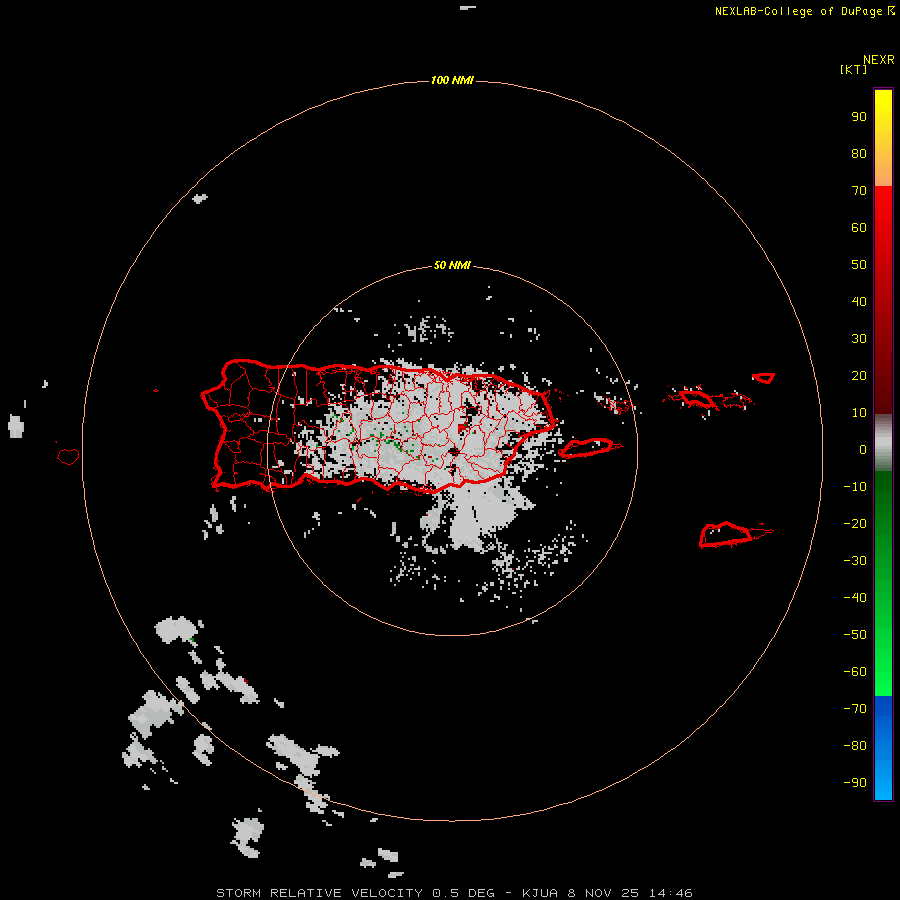Click the Storm Relative Velocity caption at bottom
Viewport: 900px width, 900px height.
point(454,893)
